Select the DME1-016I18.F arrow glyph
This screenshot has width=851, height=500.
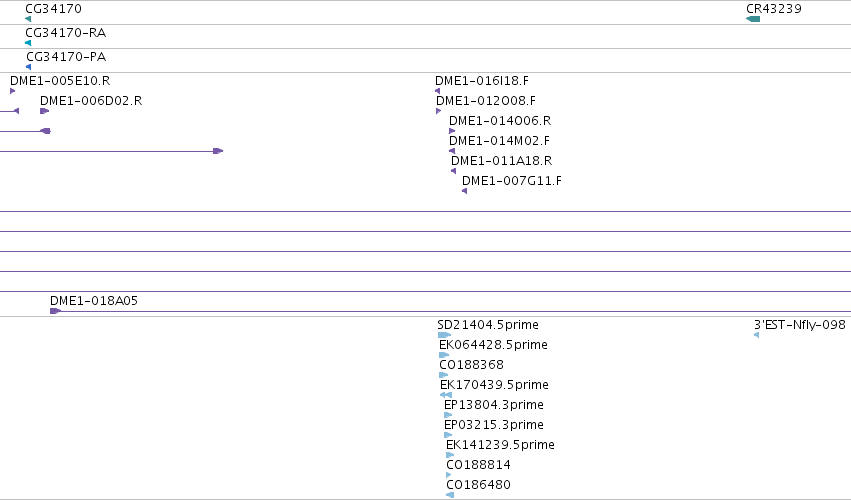pos(437,91)
